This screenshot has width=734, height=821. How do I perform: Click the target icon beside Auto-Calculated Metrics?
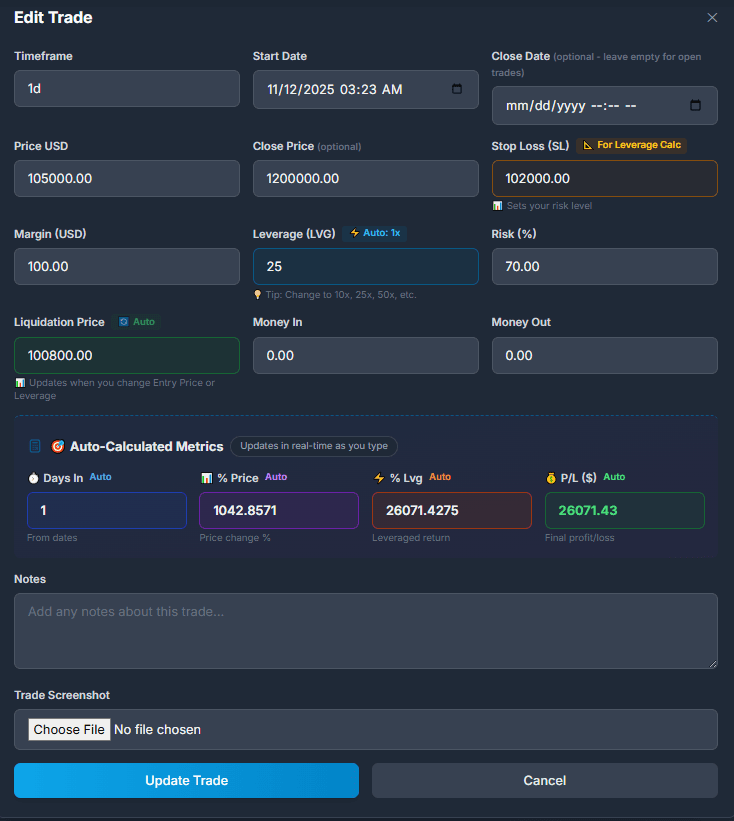pos(56,447)
